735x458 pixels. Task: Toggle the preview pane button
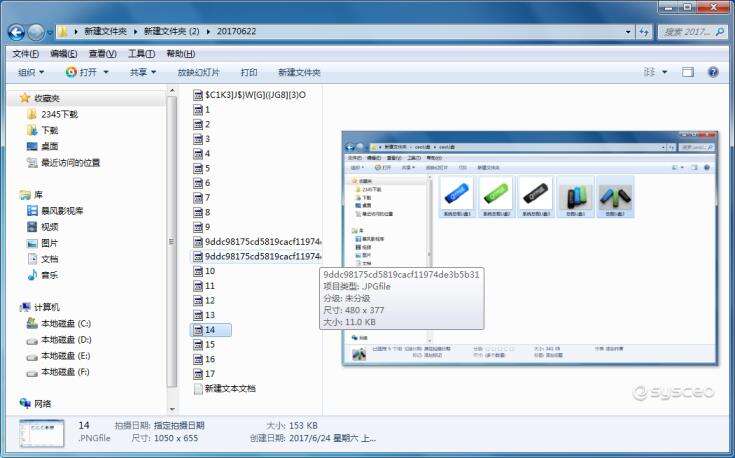688,72
